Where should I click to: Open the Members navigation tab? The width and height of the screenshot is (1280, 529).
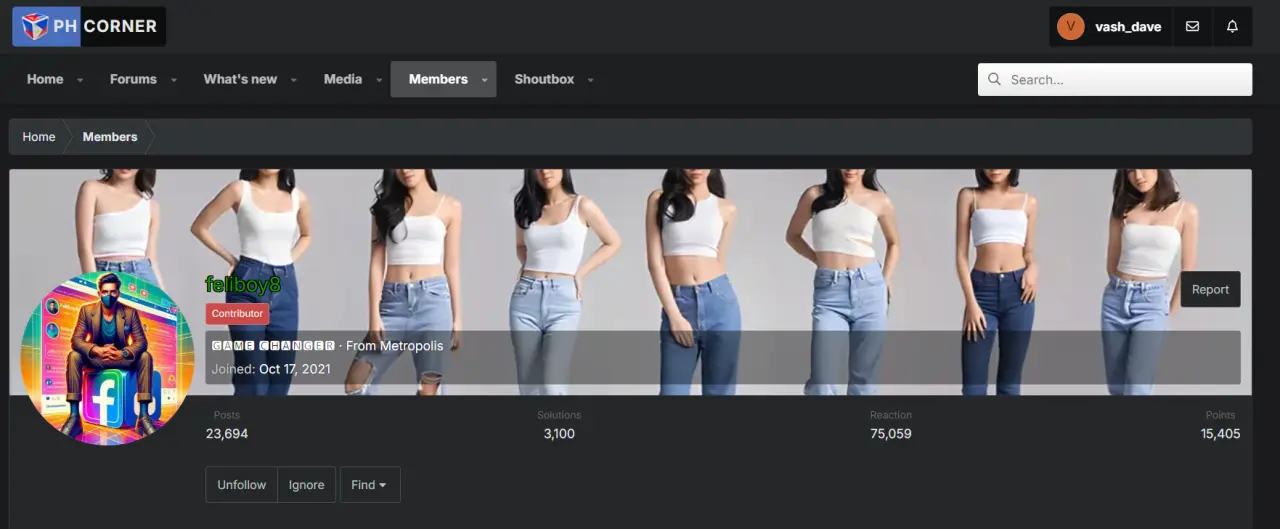coord(438,79)
